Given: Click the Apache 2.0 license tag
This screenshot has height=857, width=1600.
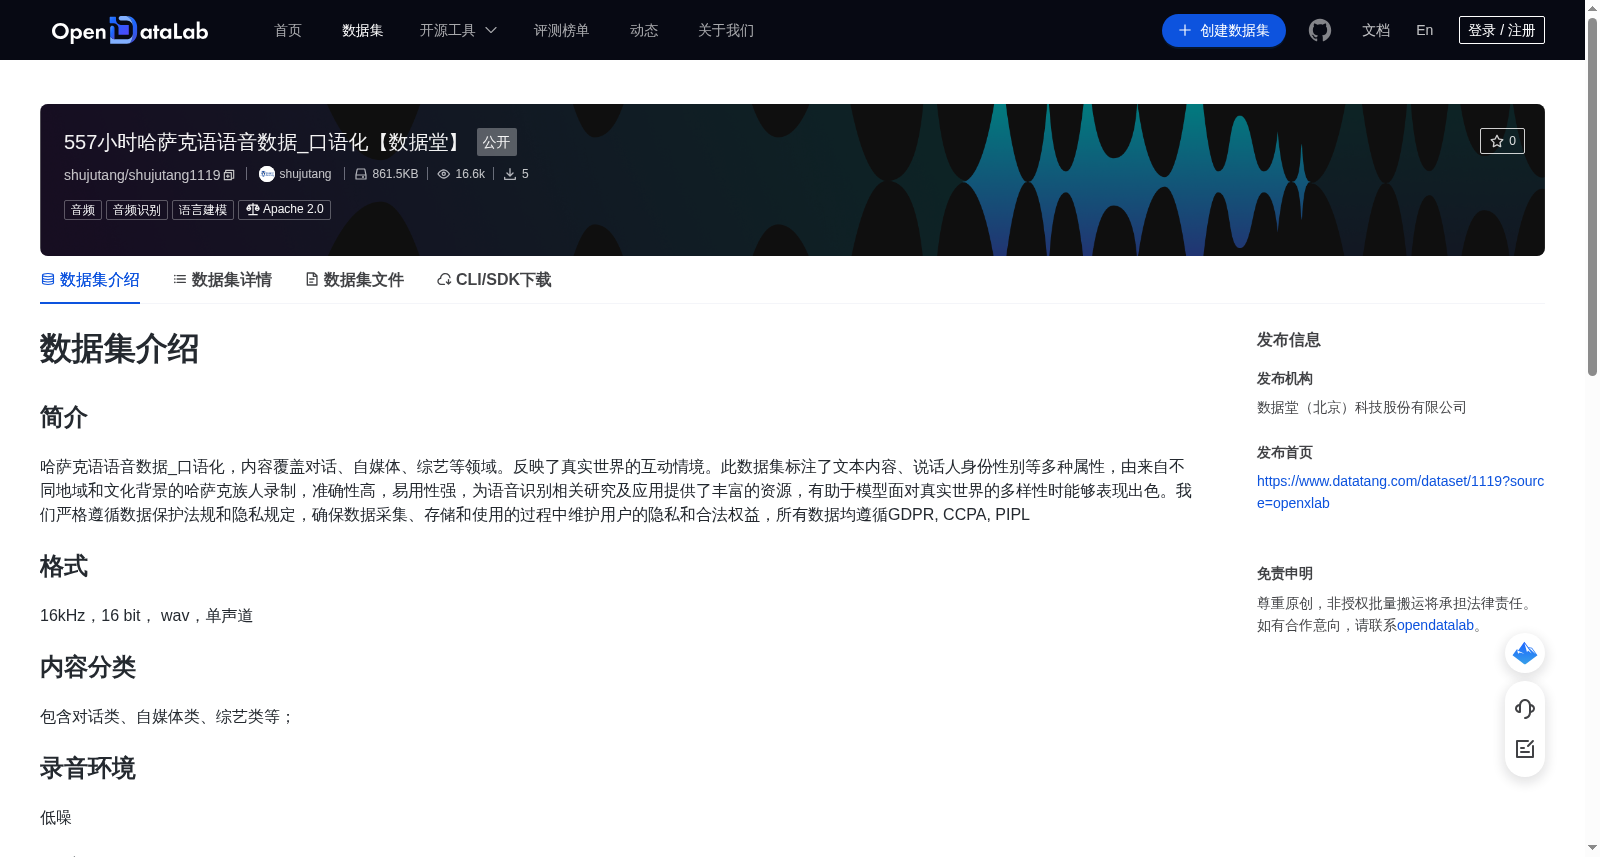Looking at the screenshot, I should coord(284,210).
